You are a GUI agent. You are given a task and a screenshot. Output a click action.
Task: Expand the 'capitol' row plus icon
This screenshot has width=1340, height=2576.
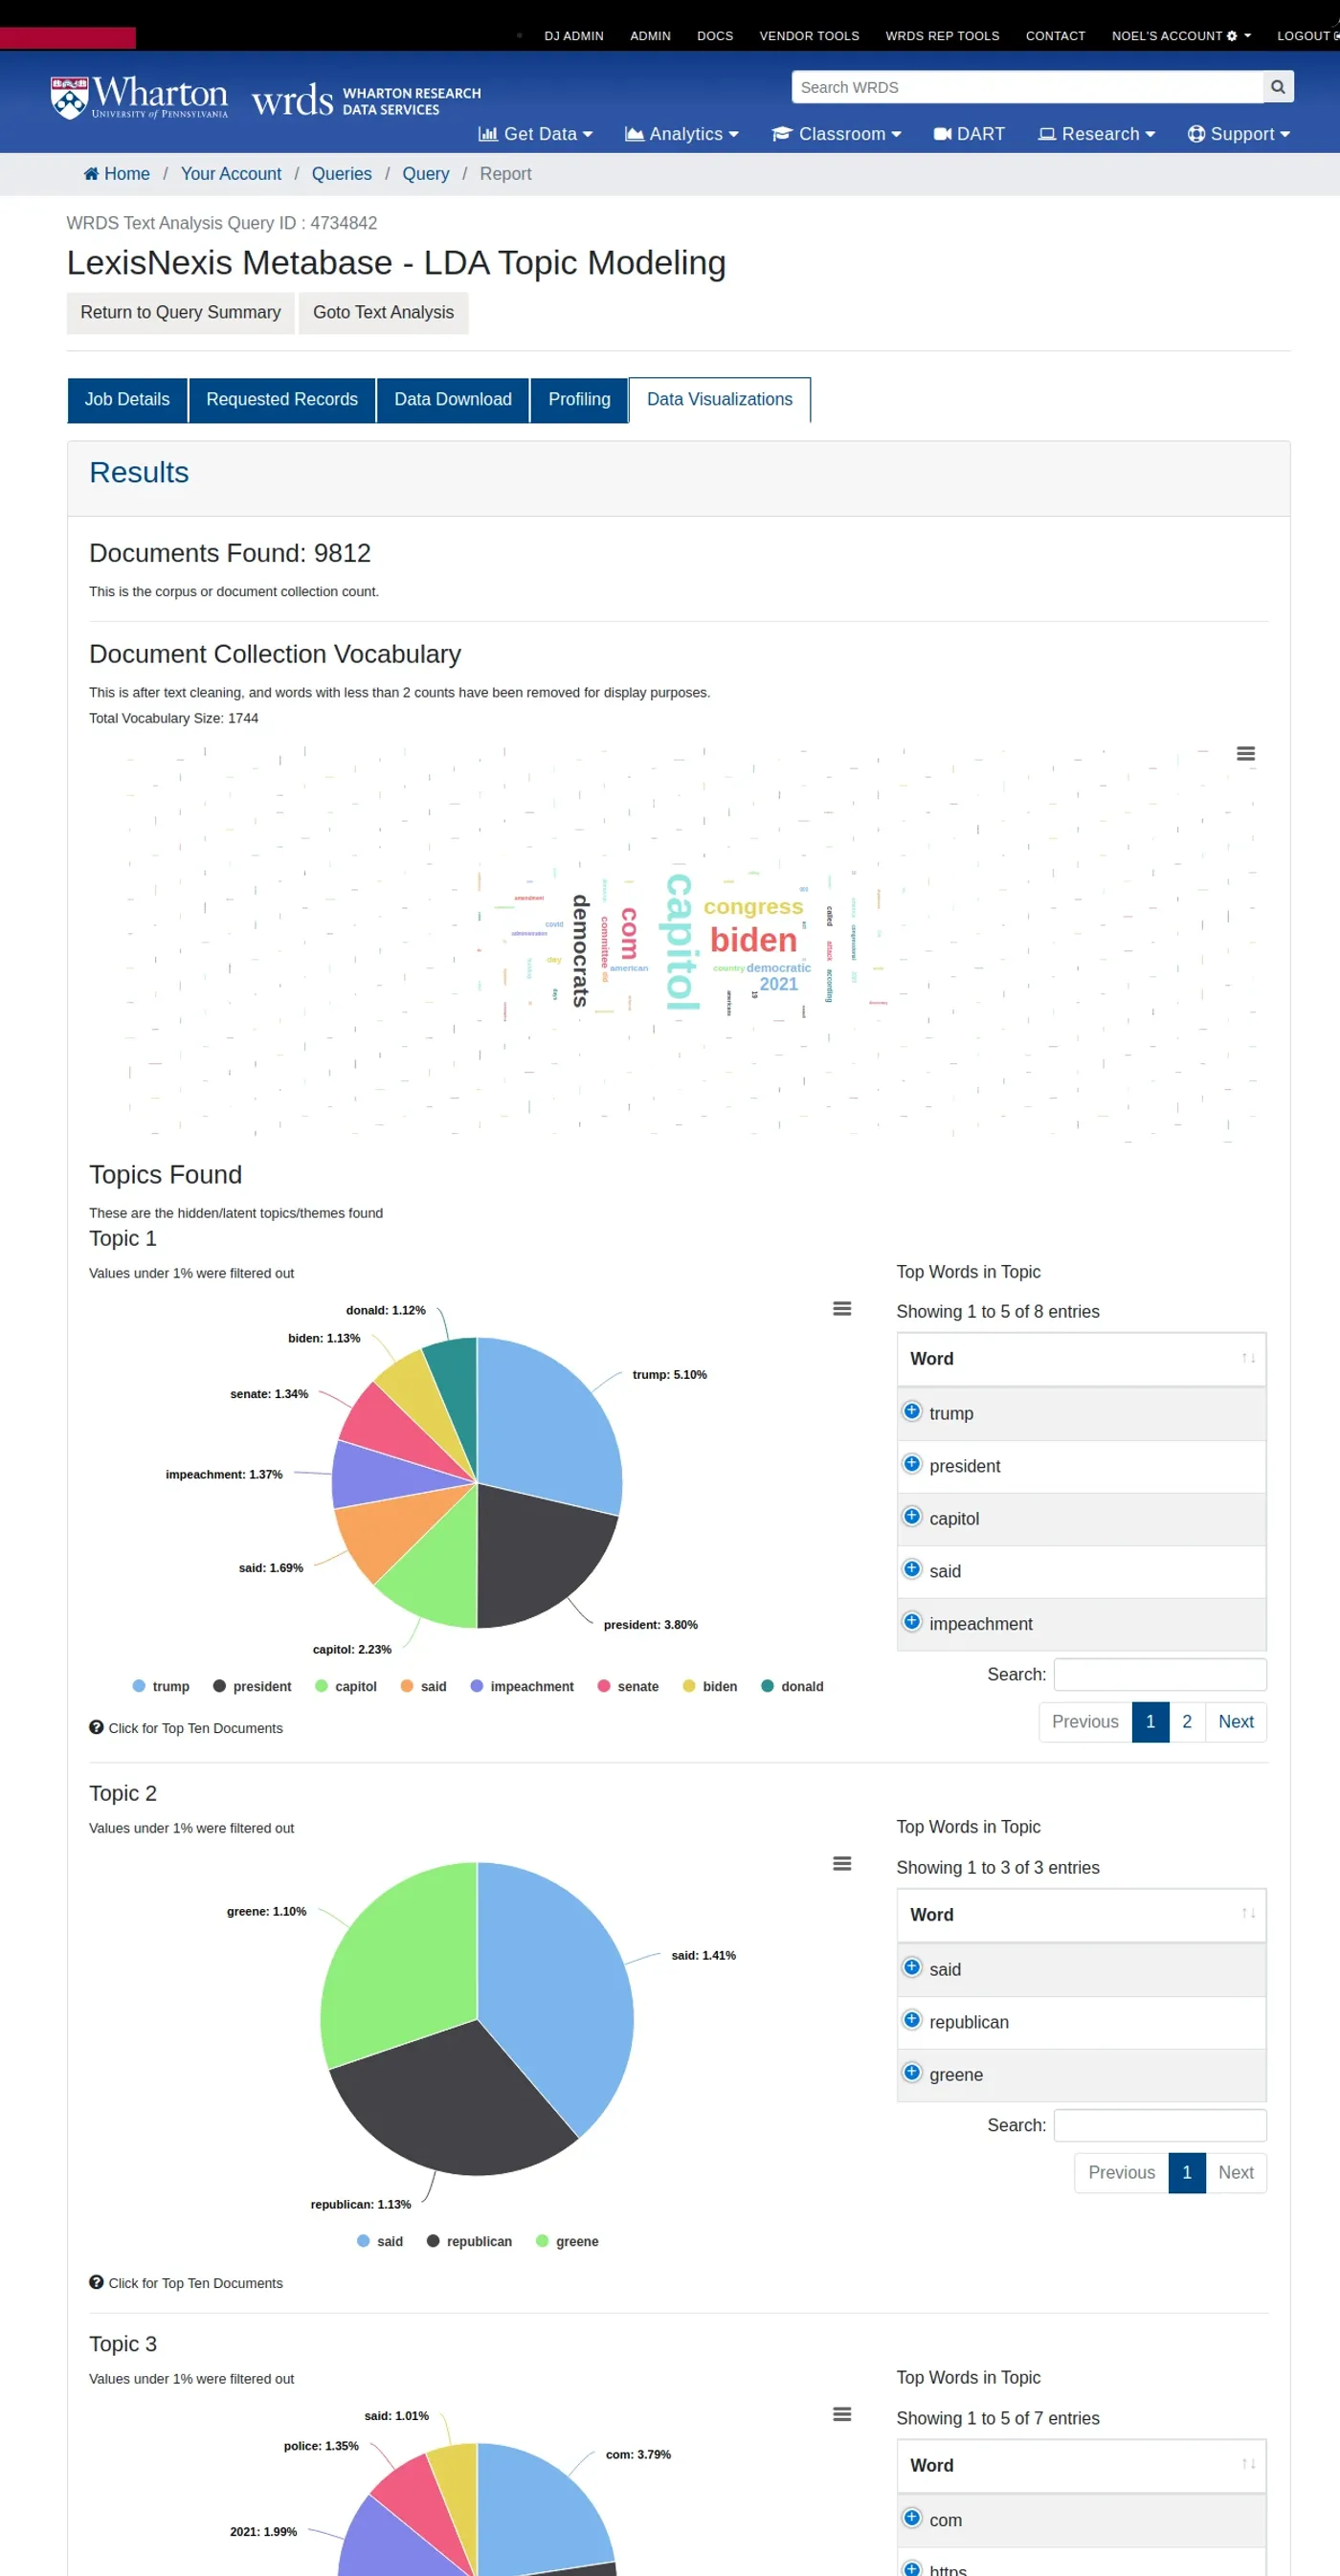tap(911, 1517)
